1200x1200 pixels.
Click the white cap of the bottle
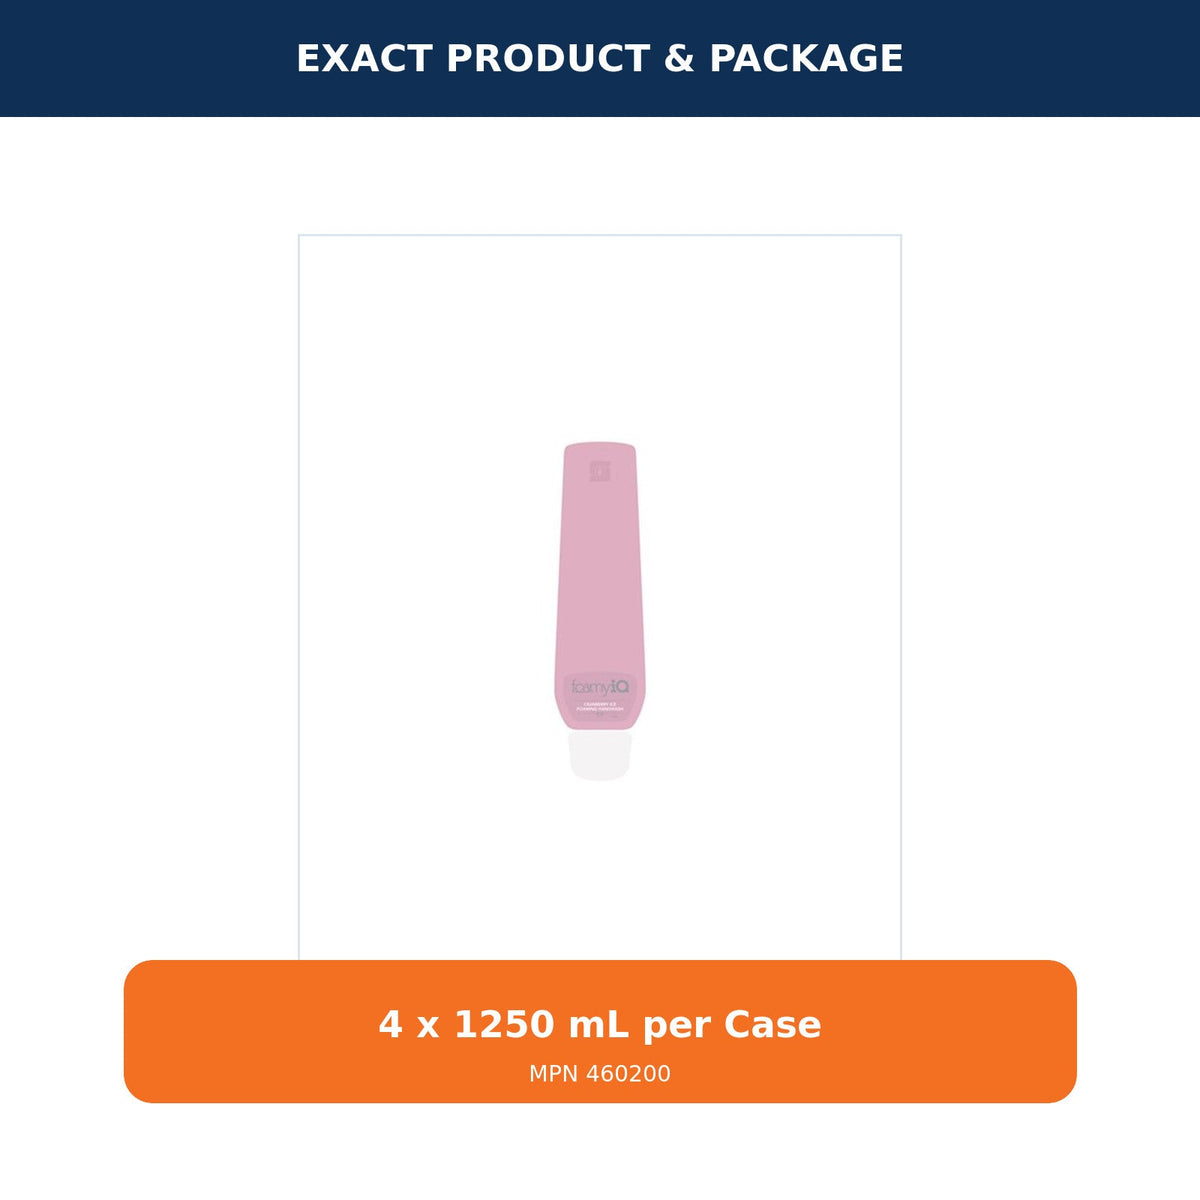(x=600, y=756)
